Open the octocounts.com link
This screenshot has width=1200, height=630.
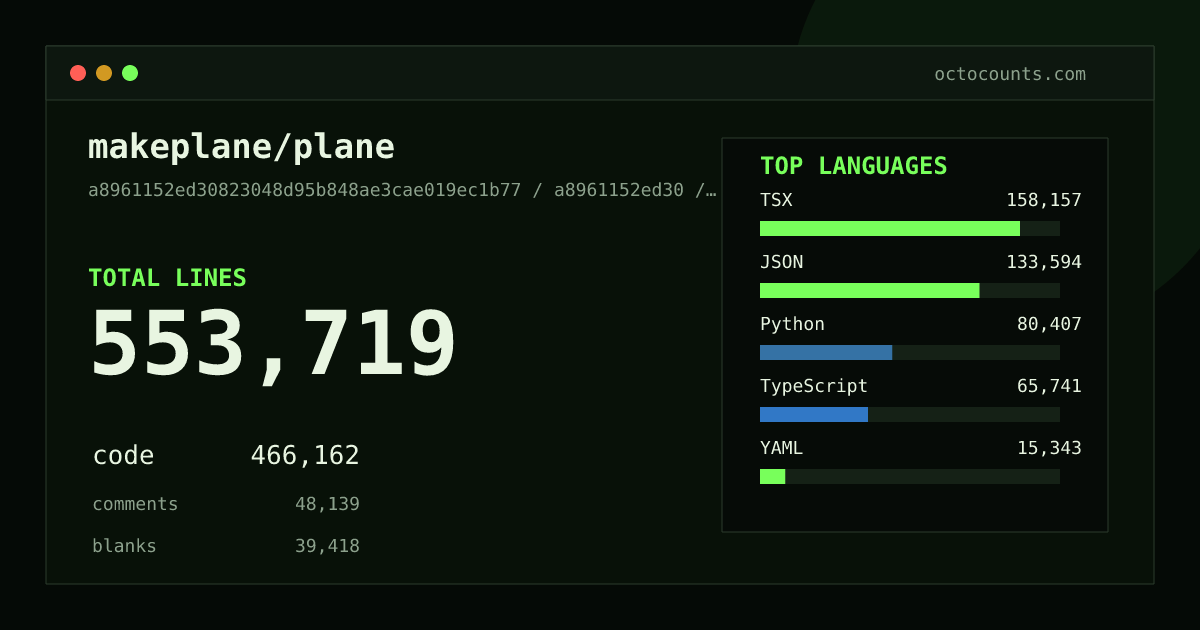[x=1010, y=74]
